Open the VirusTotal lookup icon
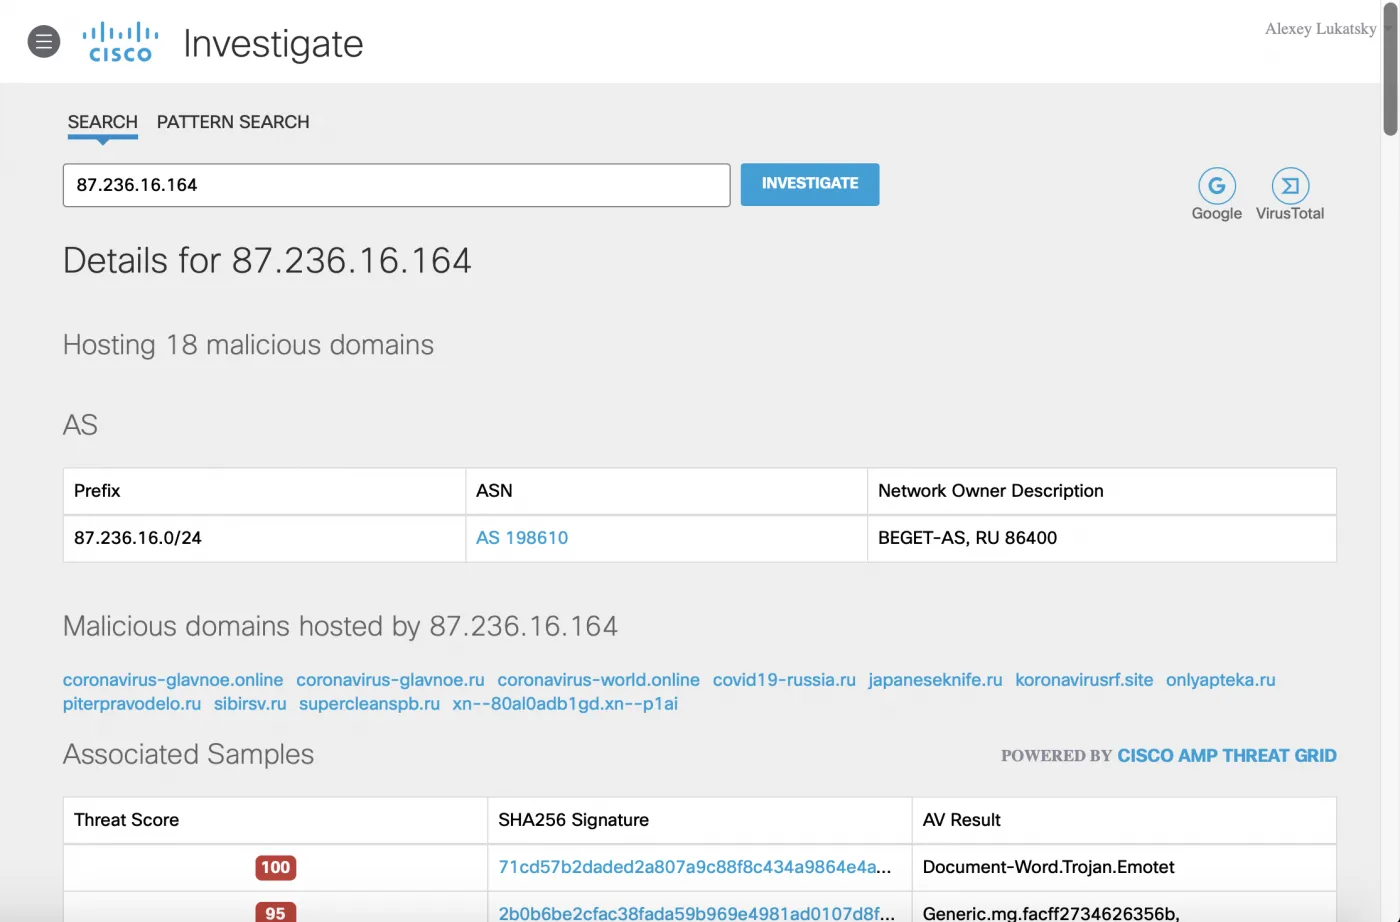The height and width of the screenshot is (922, 1400). (1290, 186)
